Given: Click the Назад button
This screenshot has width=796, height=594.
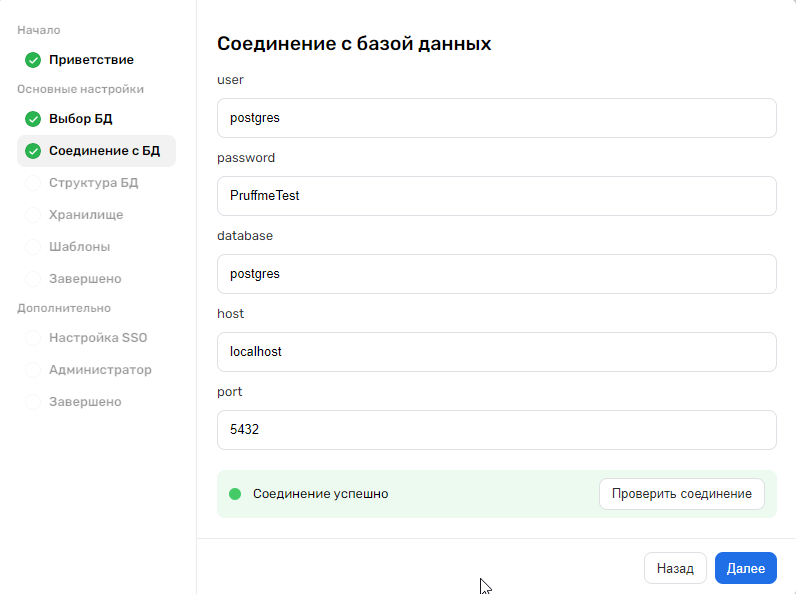Looking at the screenshot, I should click(675, 568).
